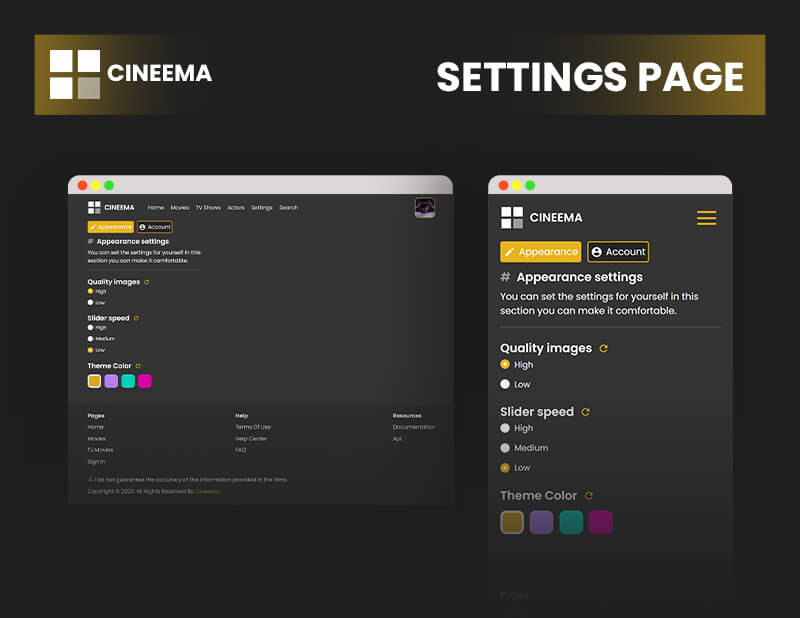
Task: Choose Medium for Slider speed
Action: click(90, 338)
